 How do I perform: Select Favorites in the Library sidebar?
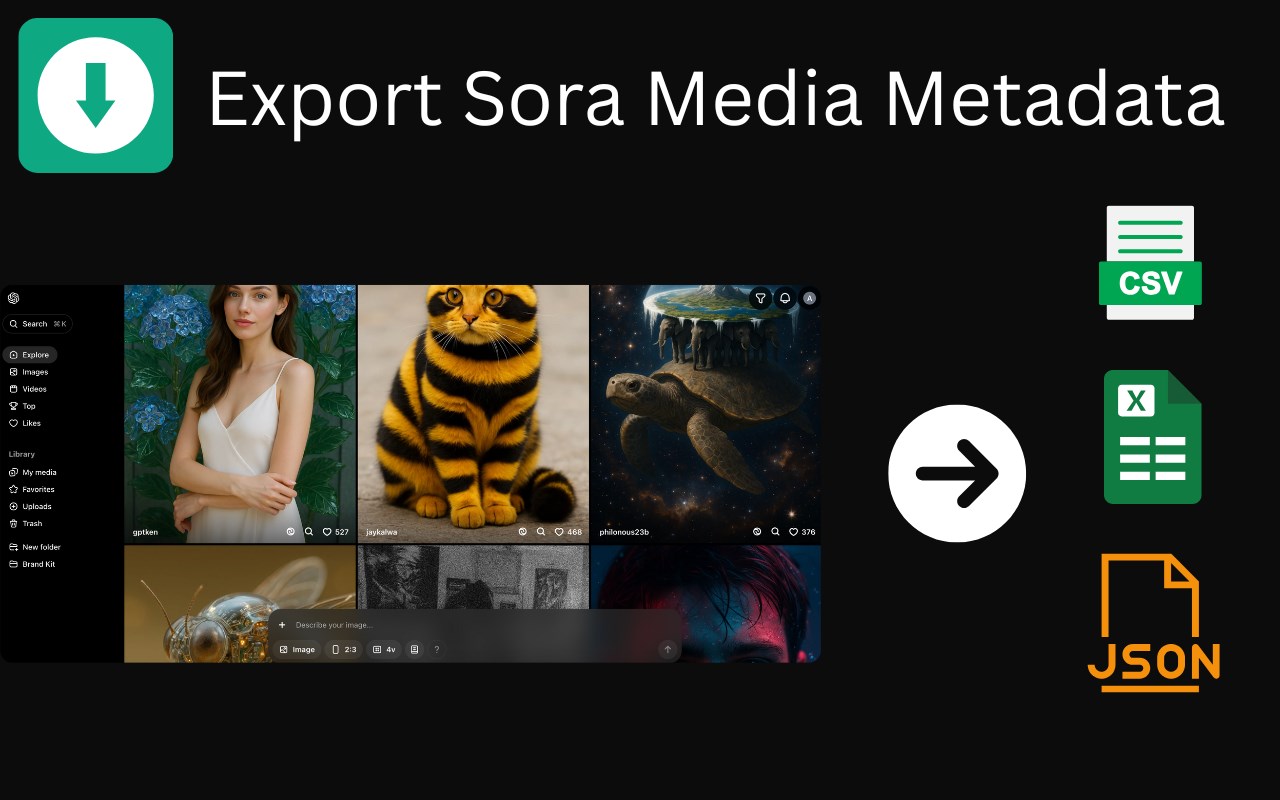tap(31, 489)
